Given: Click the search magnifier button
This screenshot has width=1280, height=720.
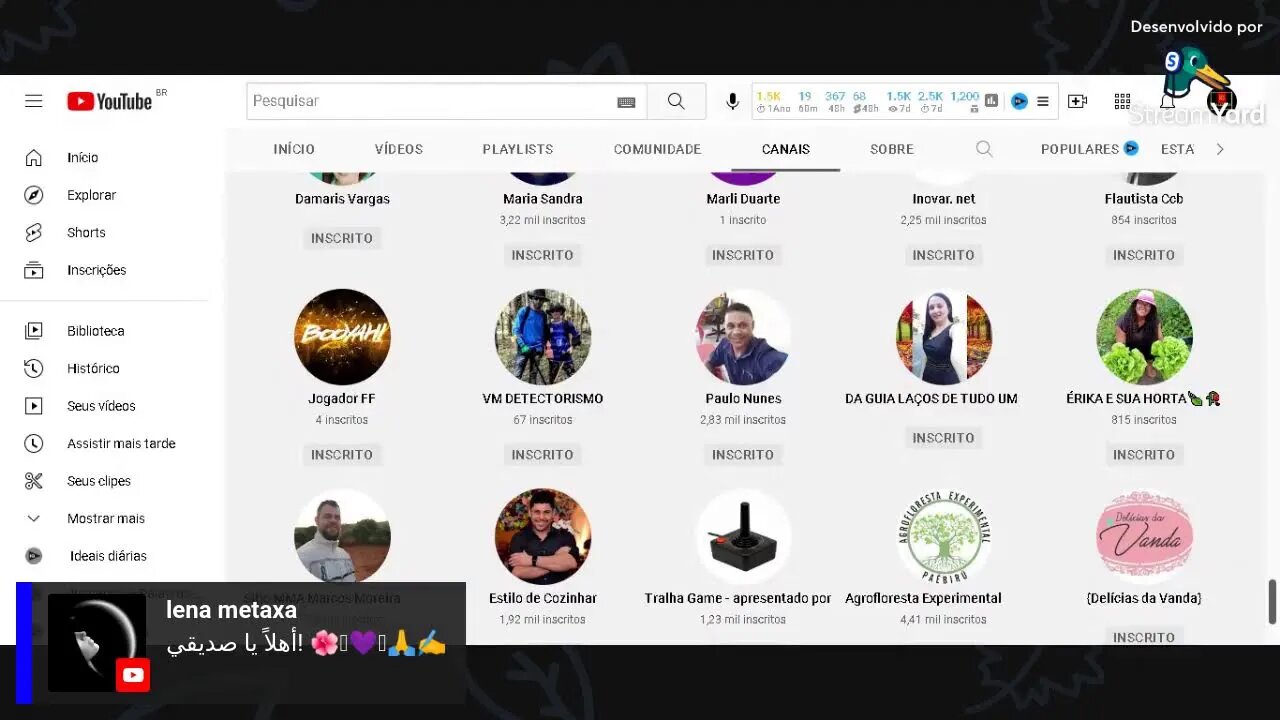Looking at the screenshot, I should point(676,101).
